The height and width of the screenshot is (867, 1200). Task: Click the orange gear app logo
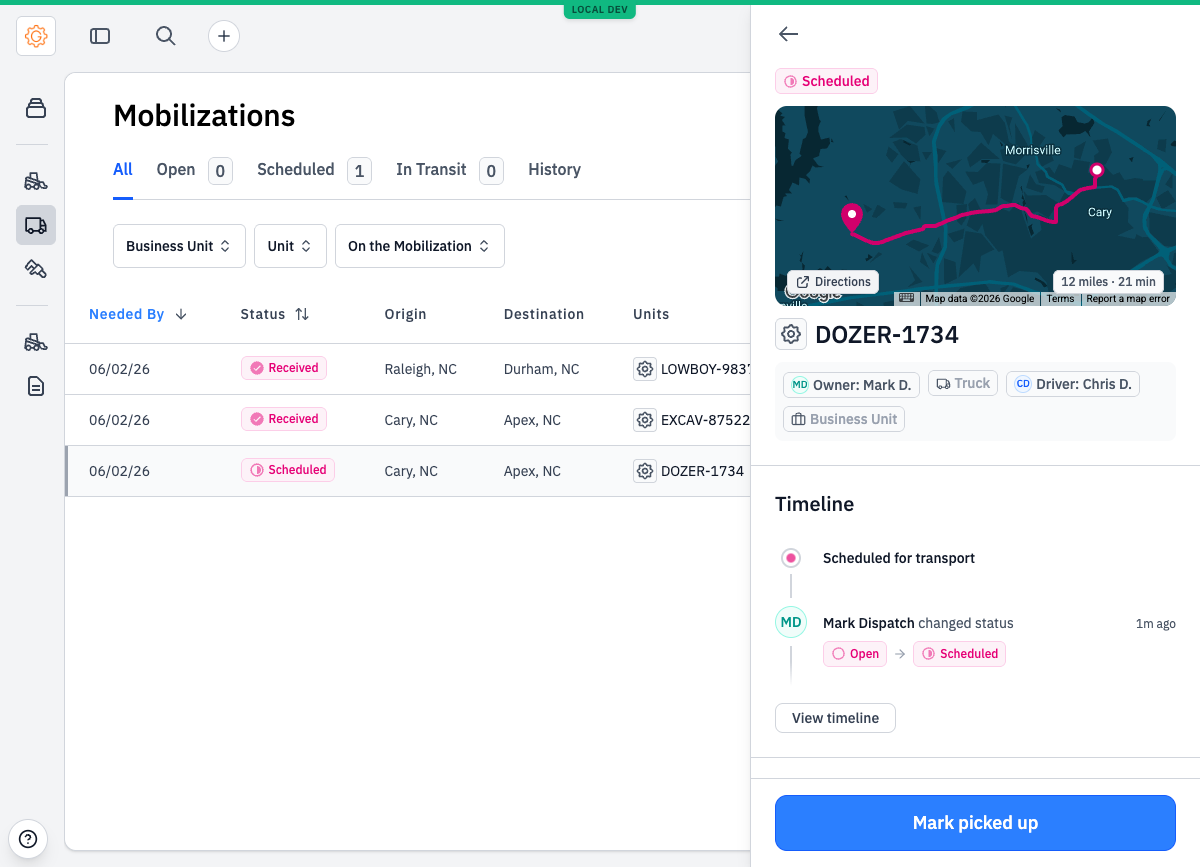tap(36, 36)
